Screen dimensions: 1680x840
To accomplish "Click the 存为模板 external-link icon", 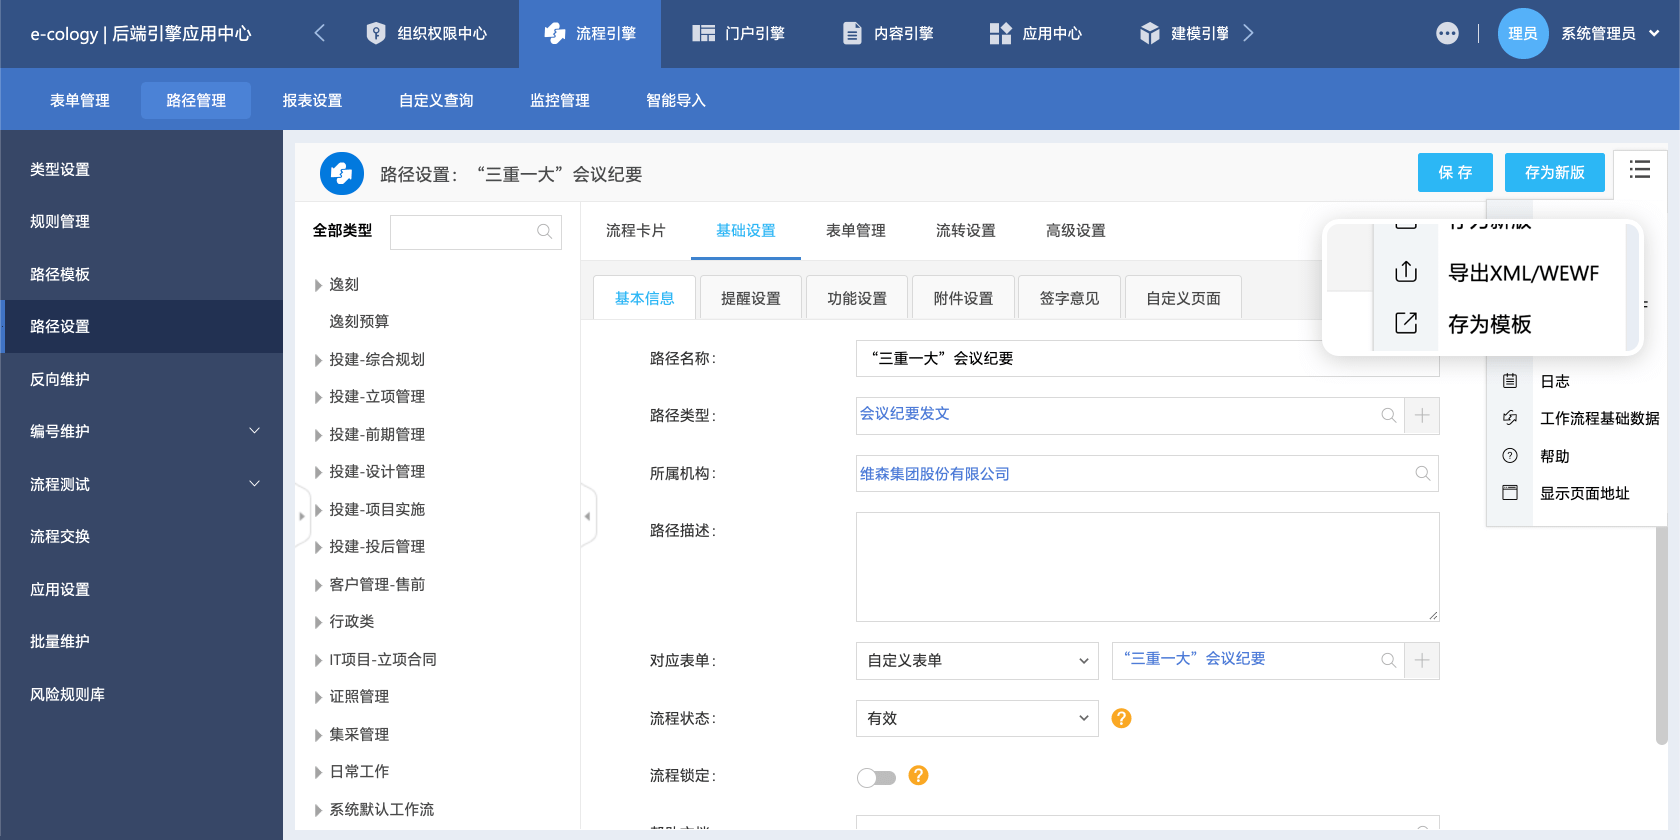I will 1406,323.
